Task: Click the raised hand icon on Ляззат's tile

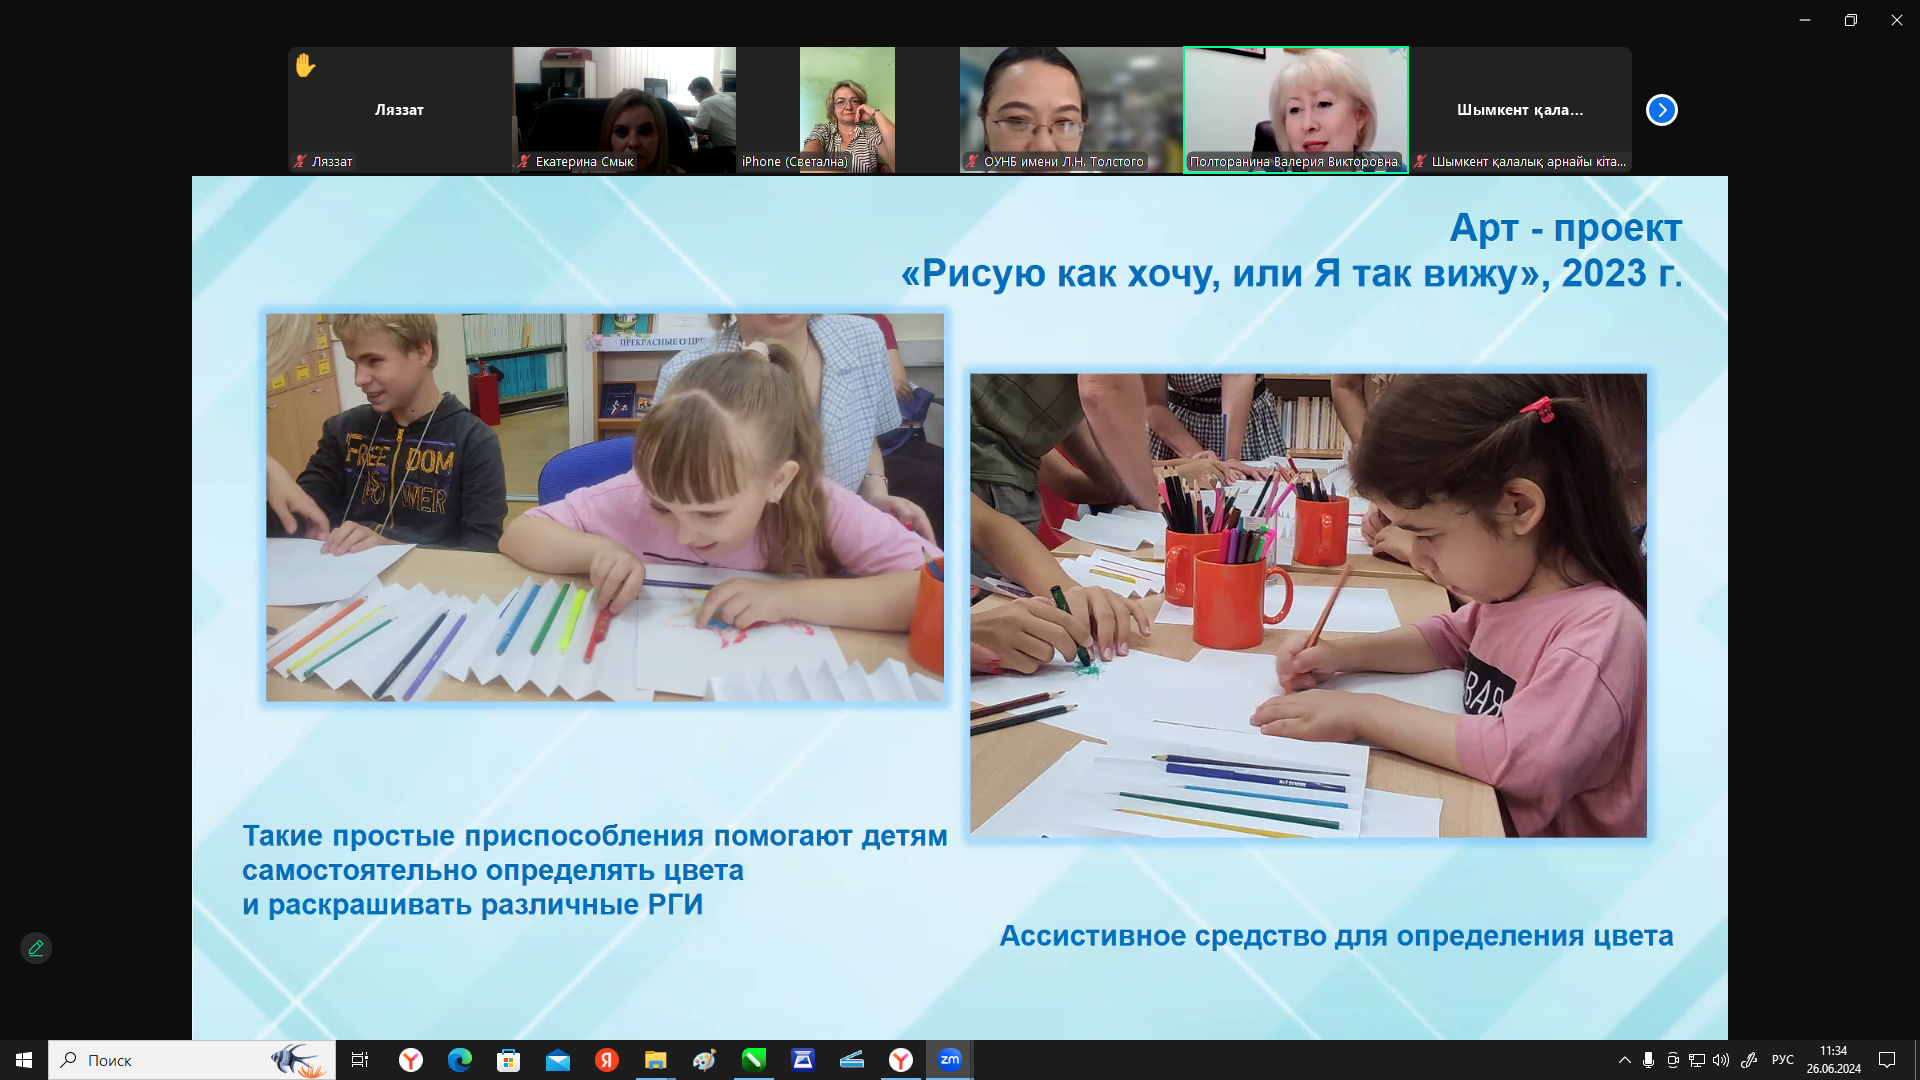Action: click(x=305, y=66)
